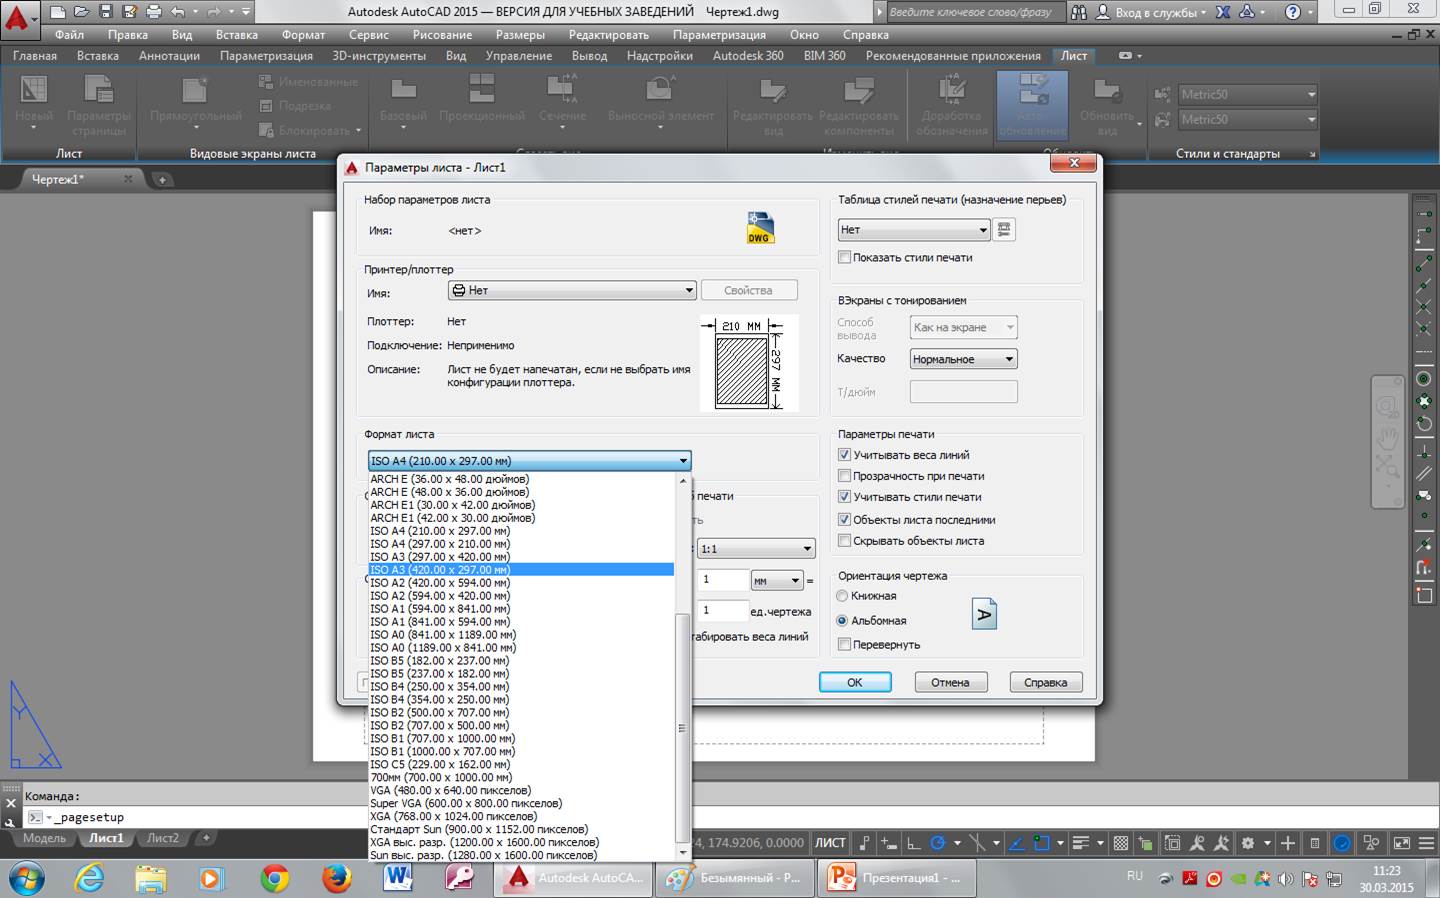Click the DWG page setup icon in dialog
Image resolution: width=1440 pixels, height=898 pixels.
click(760, 228)
